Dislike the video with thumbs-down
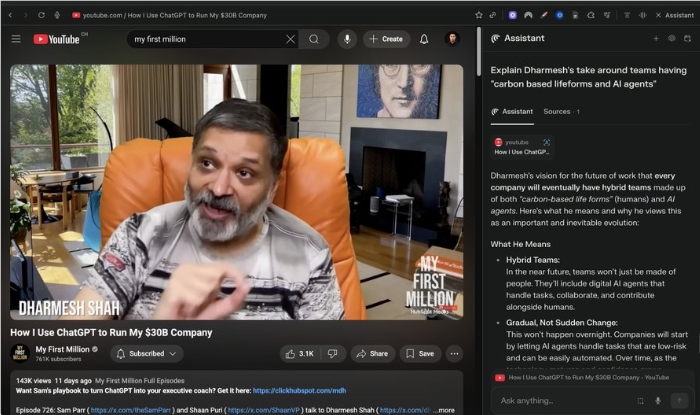This screenshot has width=700, height=415. coord(334,353)
